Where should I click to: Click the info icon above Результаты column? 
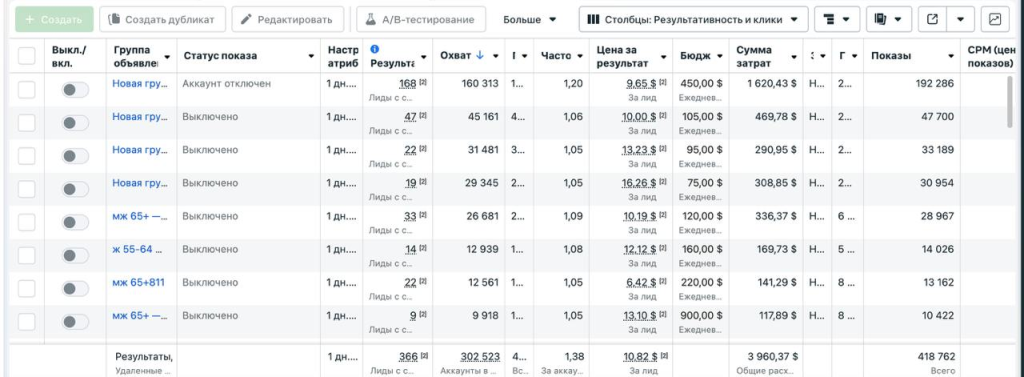pos(374,49)
